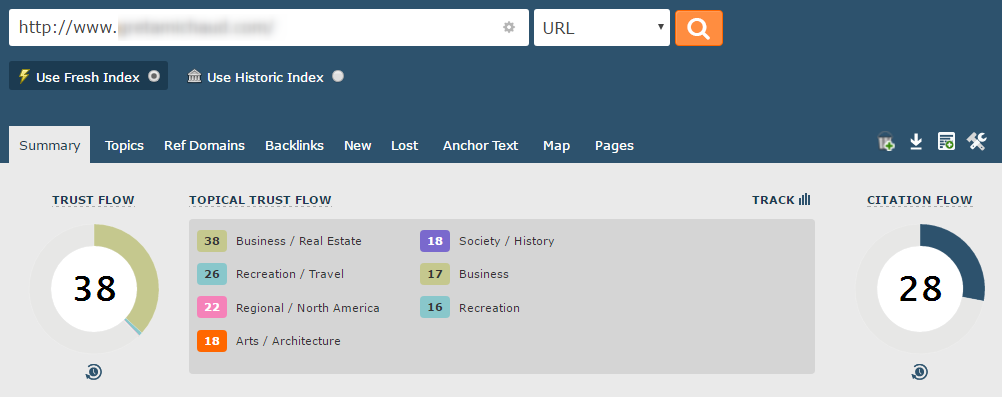Click the Citation Flow 28 donut chart
This screenshot has height=397, width=1002.
point(920,288)
